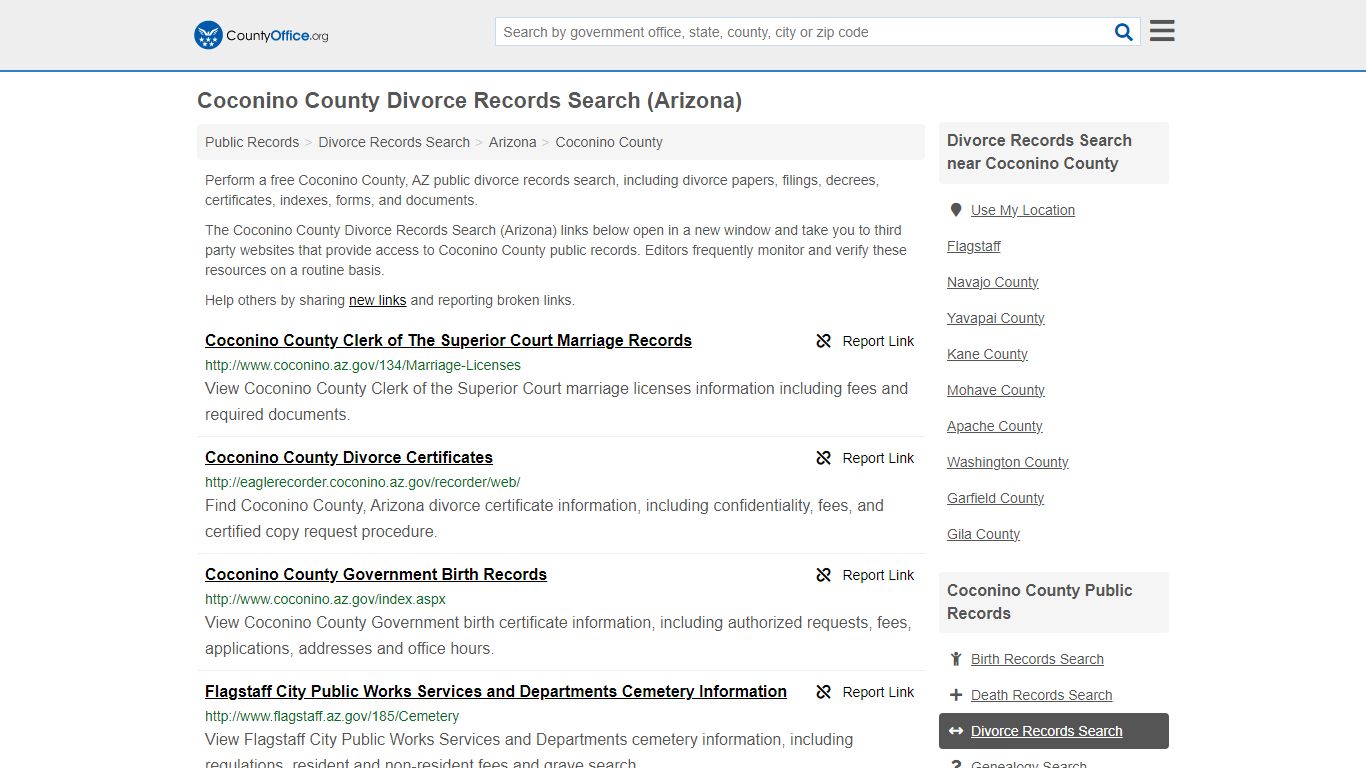Open the hamburger menu icon
The image size is (1366, 768).
[x=1162, y=31]
